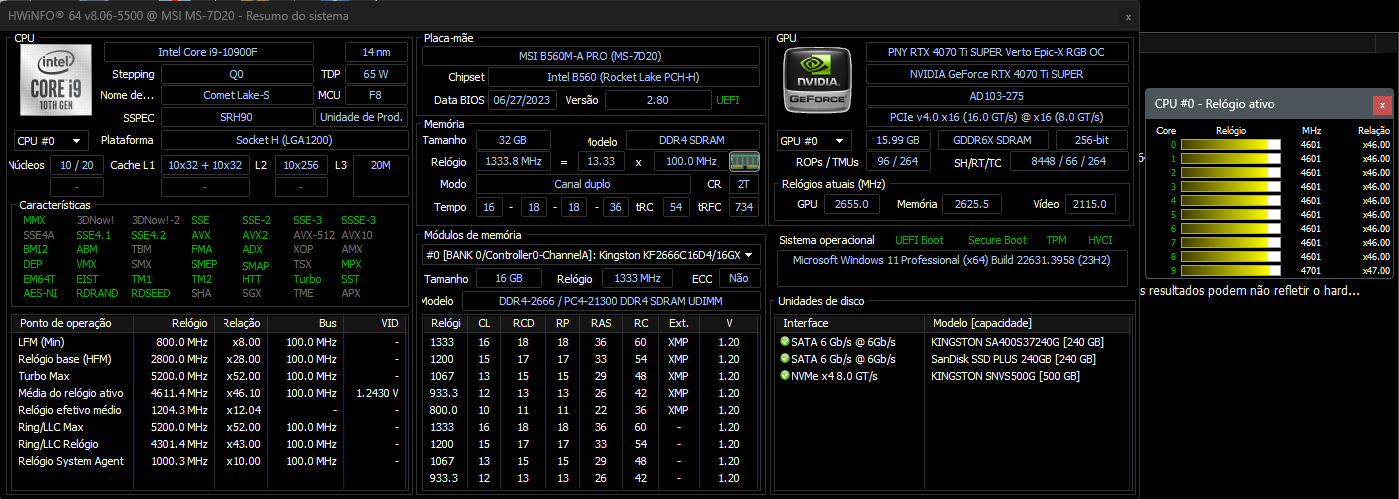Viewport: 1399px width, 499px height.
Task: Click the 800.0 XMP memory timing row
Action: click(x=591, y=410)
